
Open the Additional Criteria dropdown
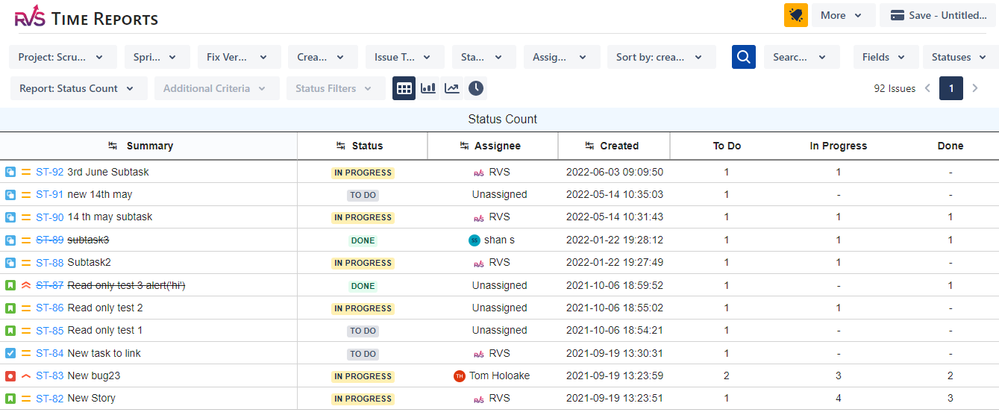point(217,88)
